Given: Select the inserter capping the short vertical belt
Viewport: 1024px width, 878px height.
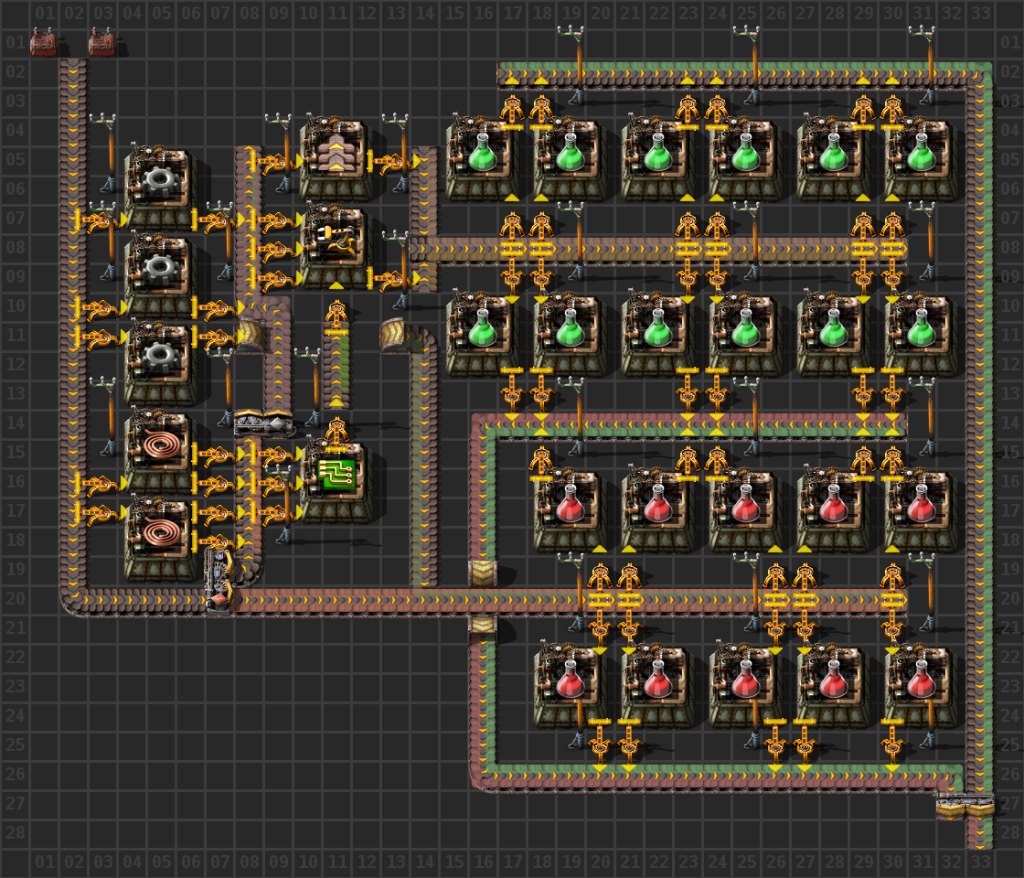Looking at the screenshot, I should tap(336, 318).
